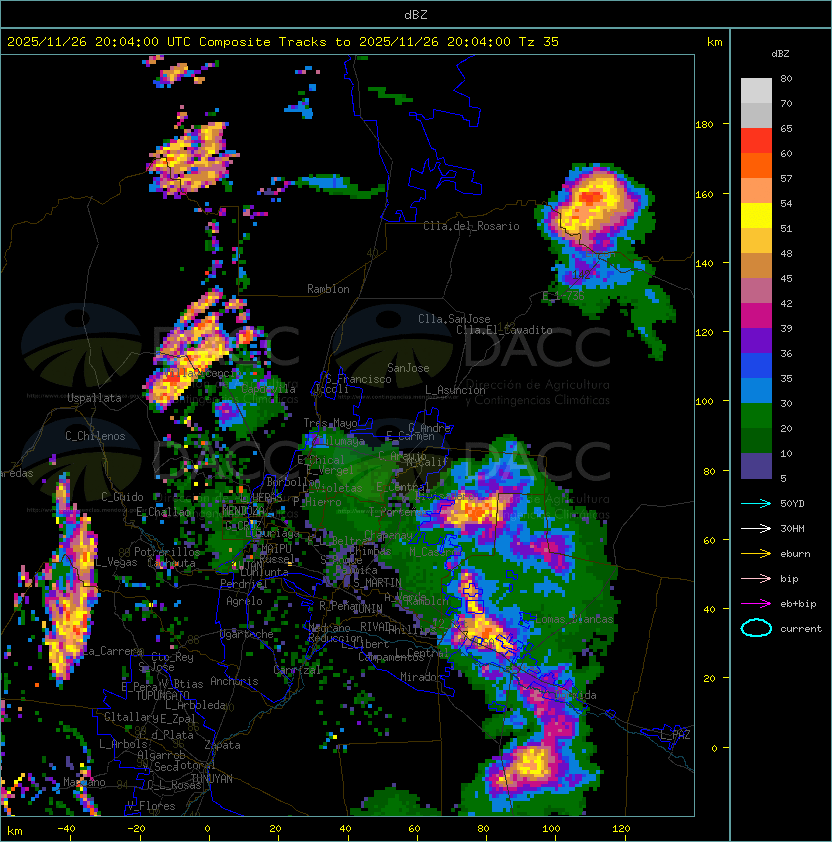Click the '50YD' legend label

point(792,504)
